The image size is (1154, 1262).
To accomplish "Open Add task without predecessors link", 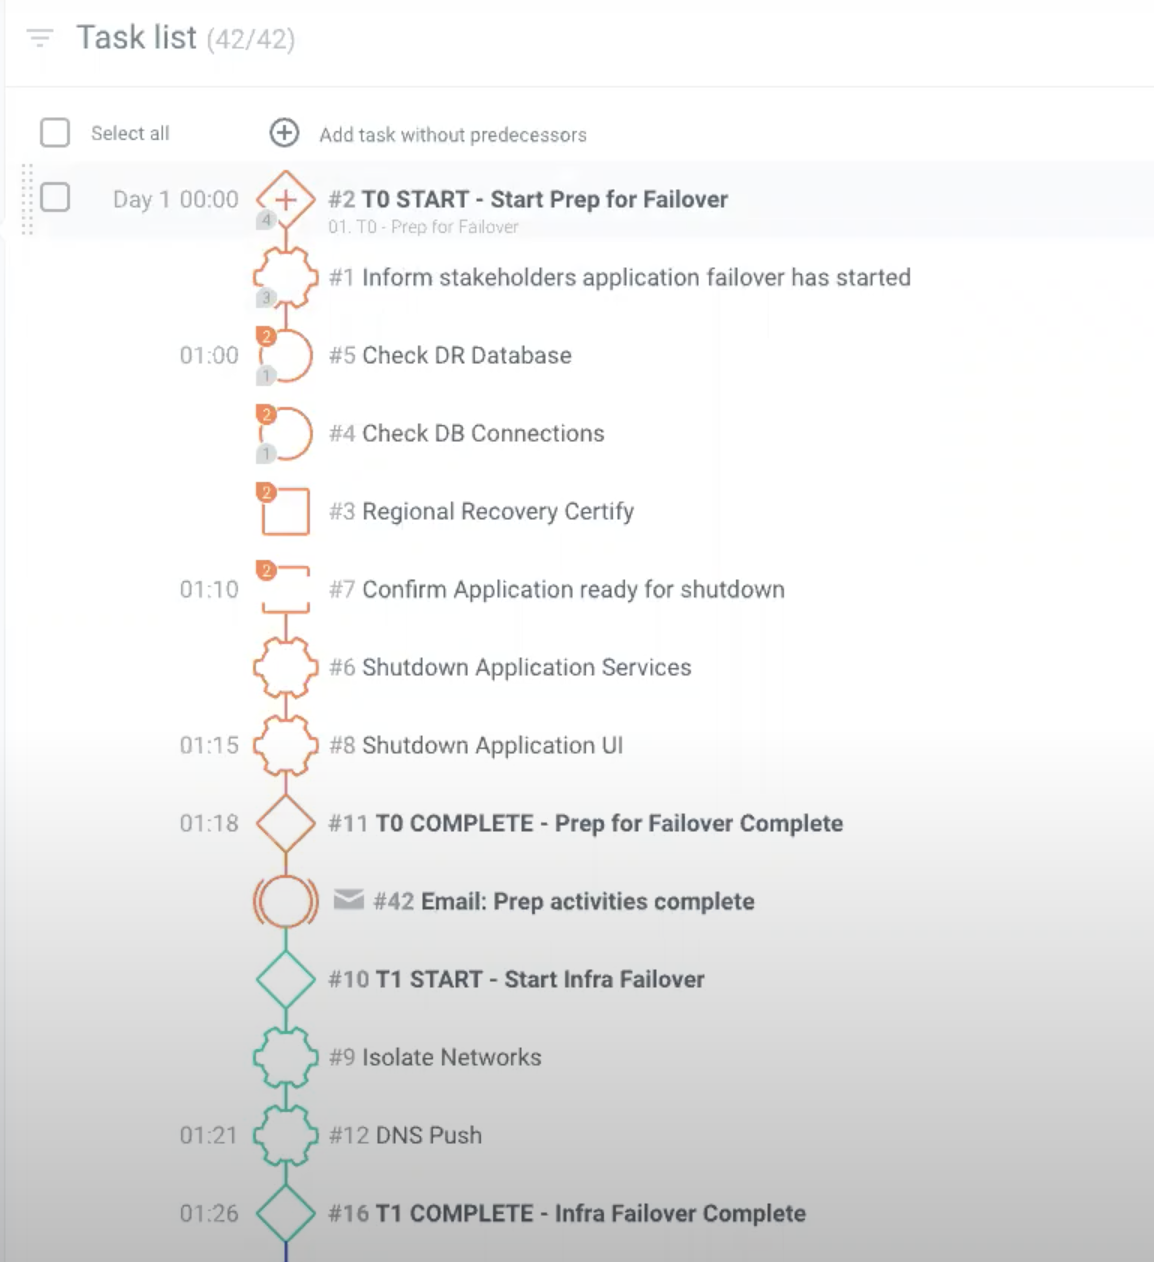I will coord(453,135).
